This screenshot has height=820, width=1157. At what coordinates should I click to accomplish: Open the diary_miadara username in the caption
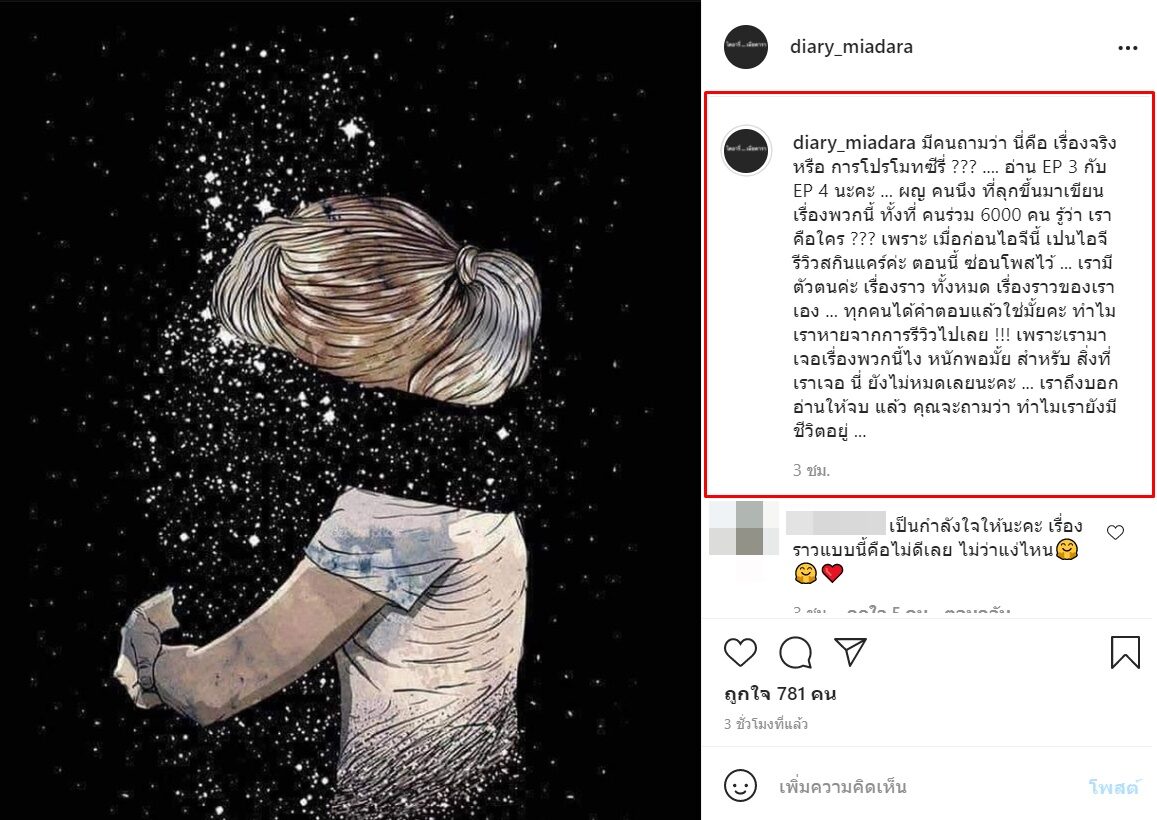coord(854,142)
